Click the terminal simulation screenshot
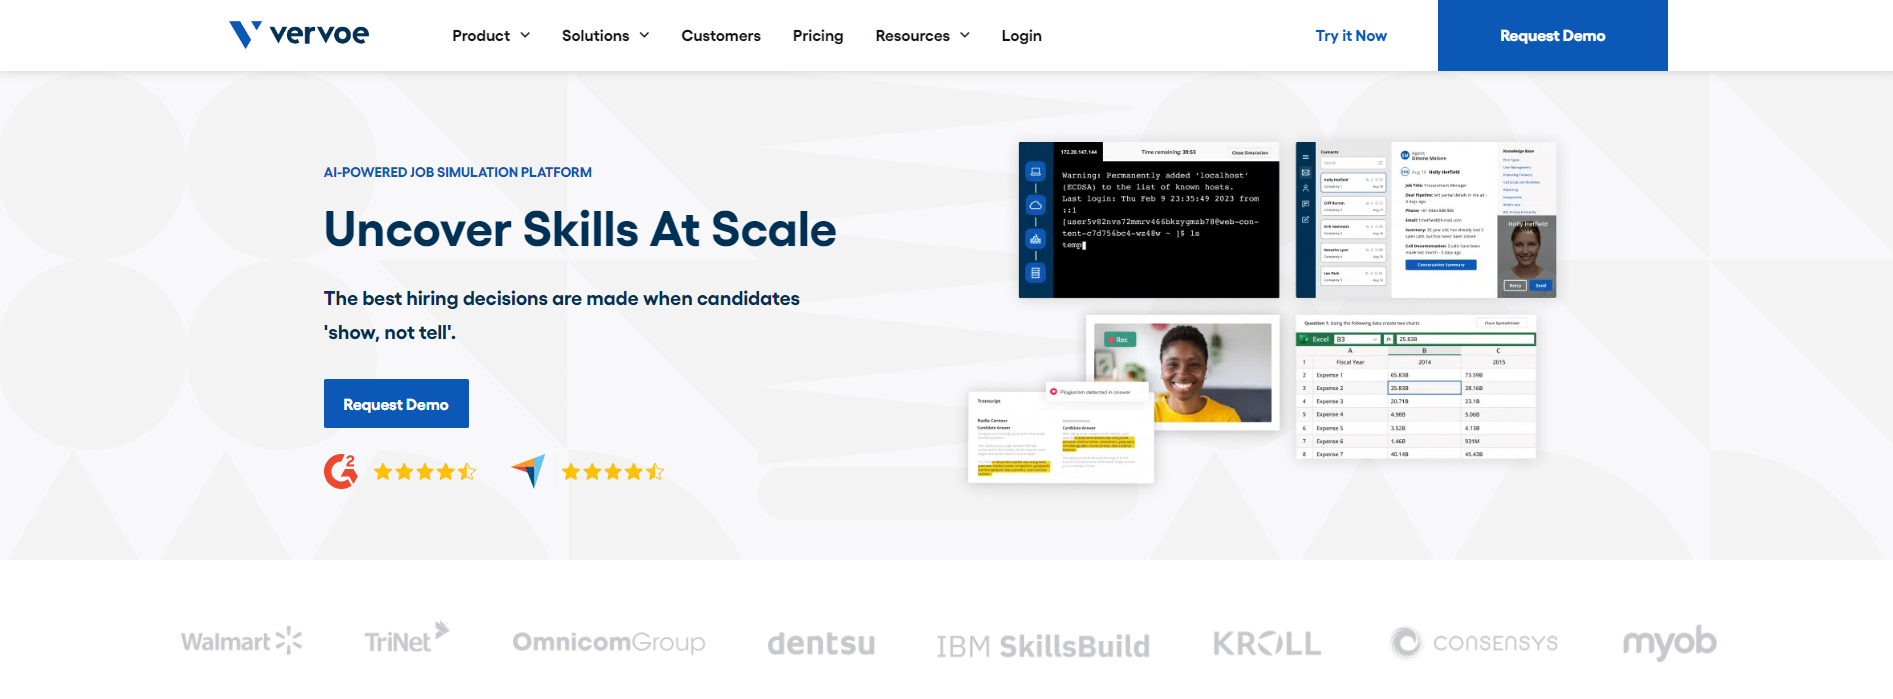 [x=1149, y=220]
